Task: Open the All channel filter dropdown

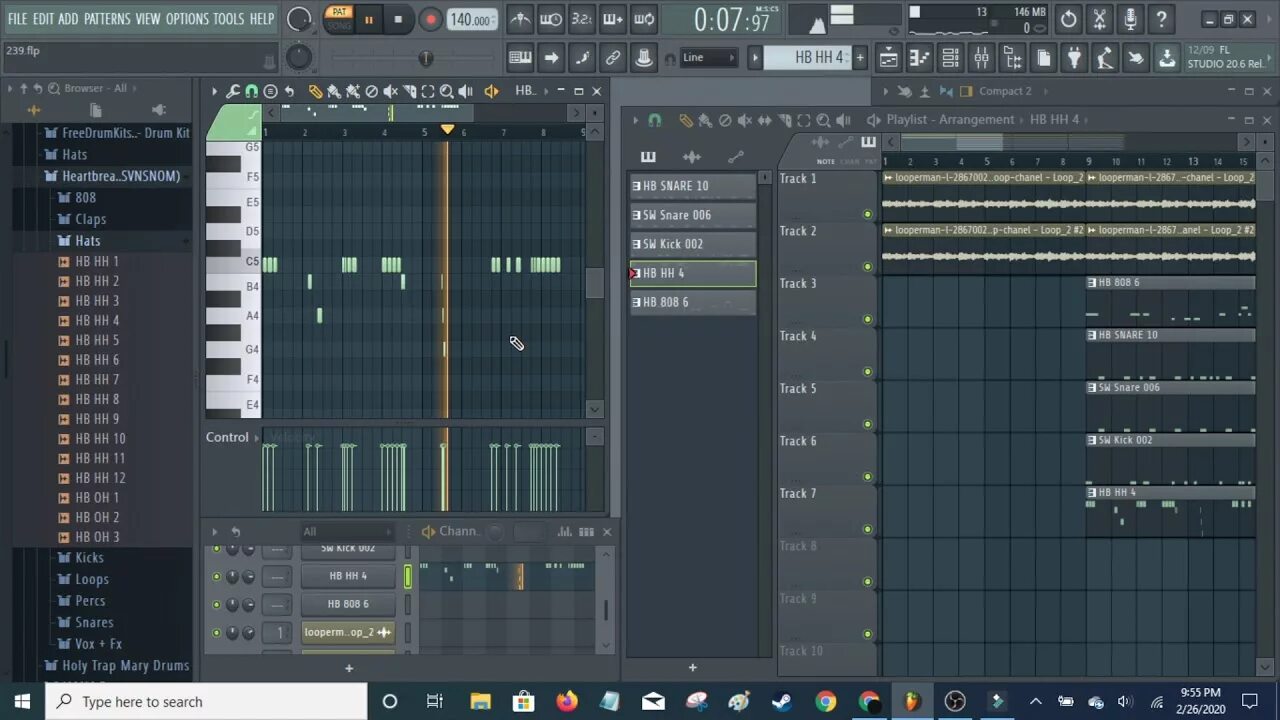Action: (x=347, y=532)
